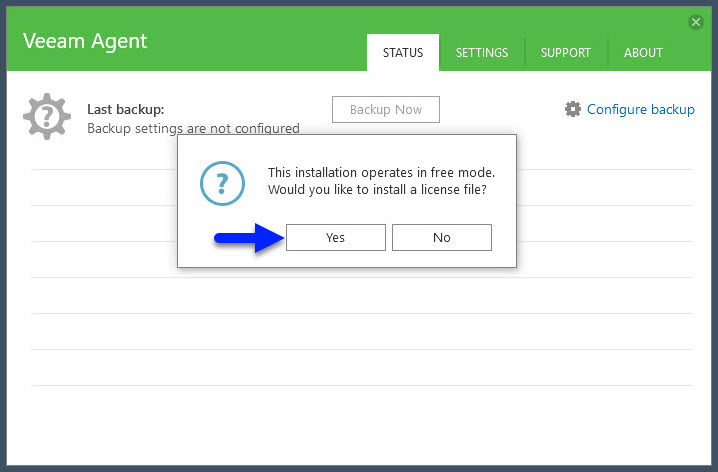Confirm license install with Yes
The width and height of the screenshot is (718, 472).
point(335,237)
